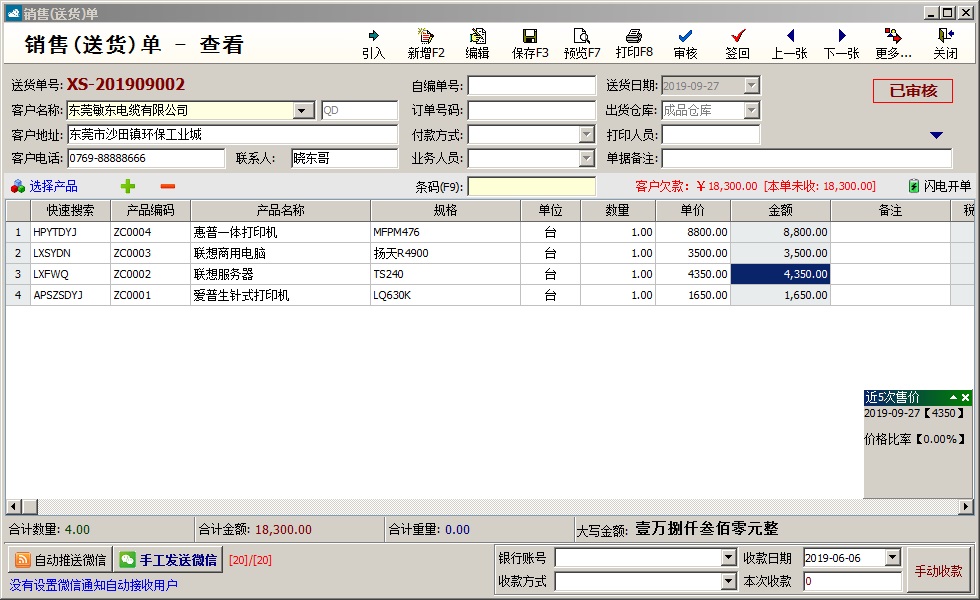Expand the 客户名称 customer dropdown
This screenshot has height=600, width=980.
[x=304, y=111]
